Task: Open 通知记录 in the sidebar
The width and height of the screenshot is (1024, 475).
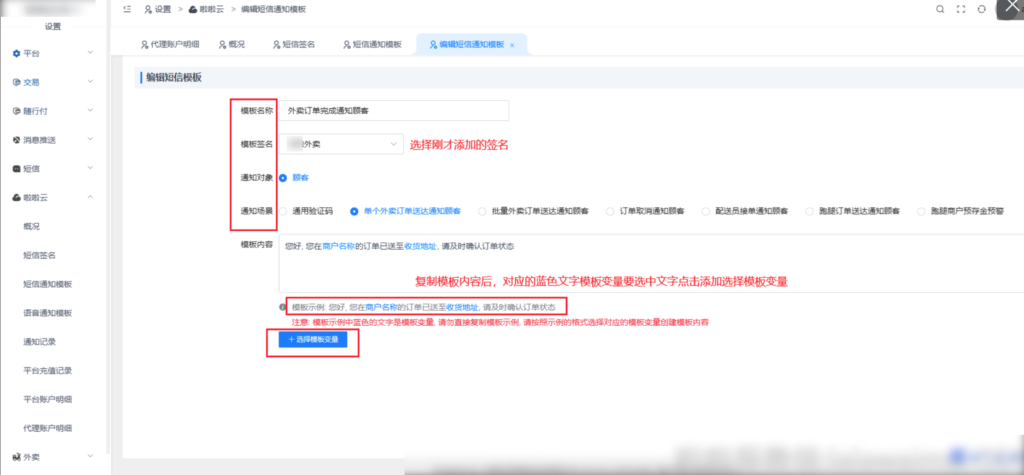Action: pyautogui.click(x=39, y=342)
